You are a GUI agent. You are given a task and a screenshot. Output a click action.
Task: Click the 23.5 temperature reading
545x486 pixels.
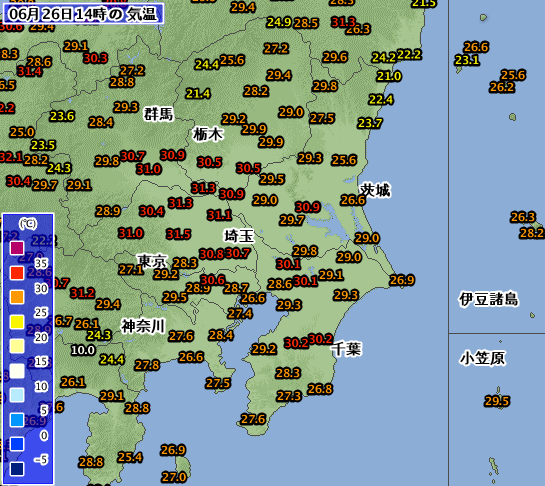point(43,145)
